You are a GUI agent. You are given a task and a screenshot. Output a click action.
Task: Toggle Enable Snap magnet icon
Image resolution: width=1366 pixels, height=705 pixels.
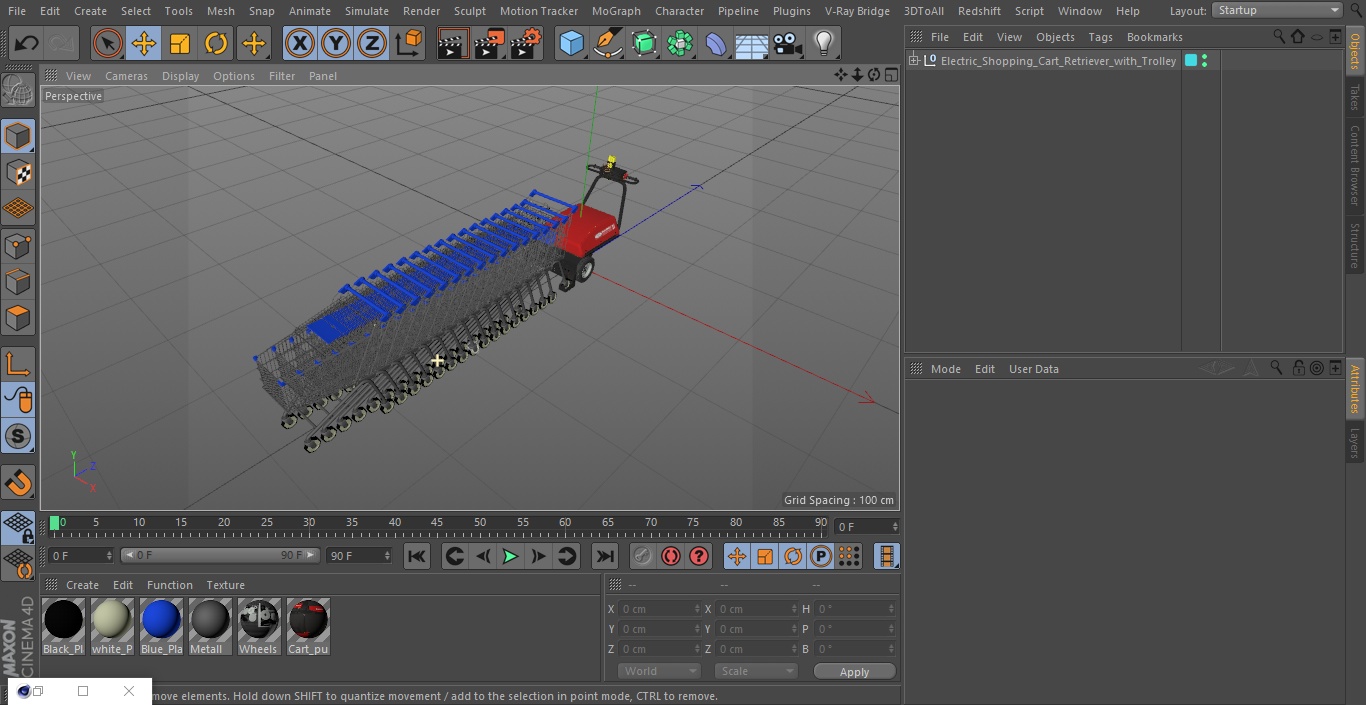(x=18, y=484)
